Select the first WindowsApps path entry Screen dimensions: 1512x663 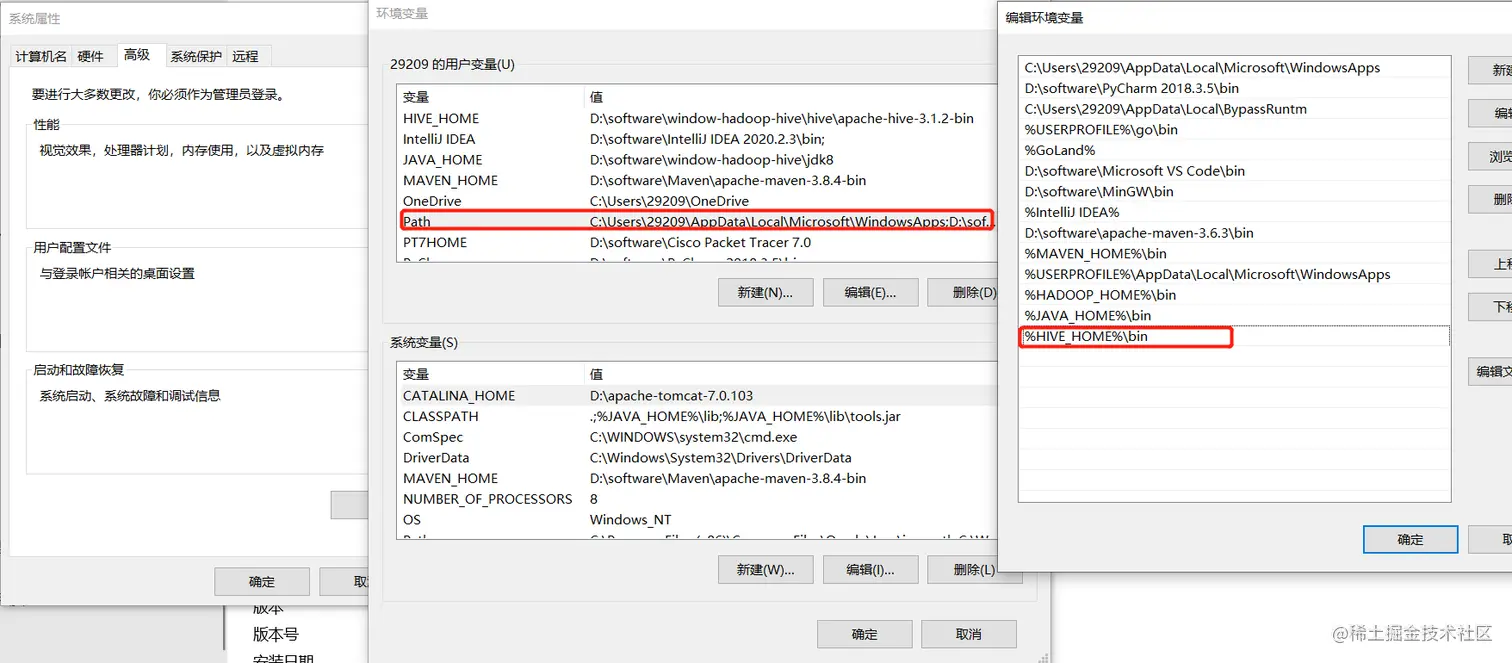1235,68
